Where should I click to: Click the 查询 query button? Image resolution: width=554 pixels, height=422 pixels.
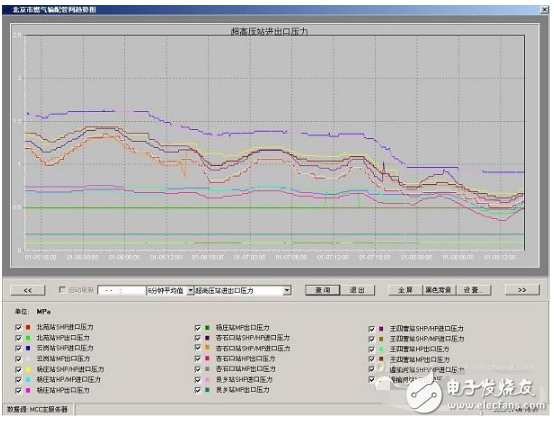tap(323, 290)
